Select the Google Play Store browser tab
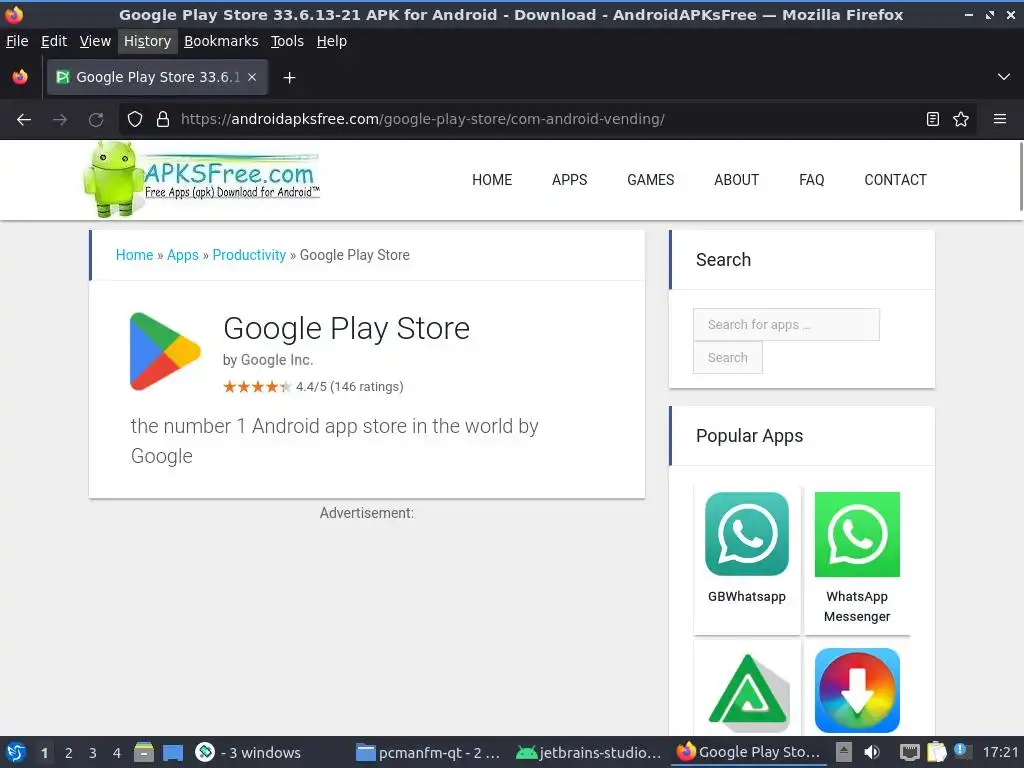1024x768 pixels. click(157, 77)
